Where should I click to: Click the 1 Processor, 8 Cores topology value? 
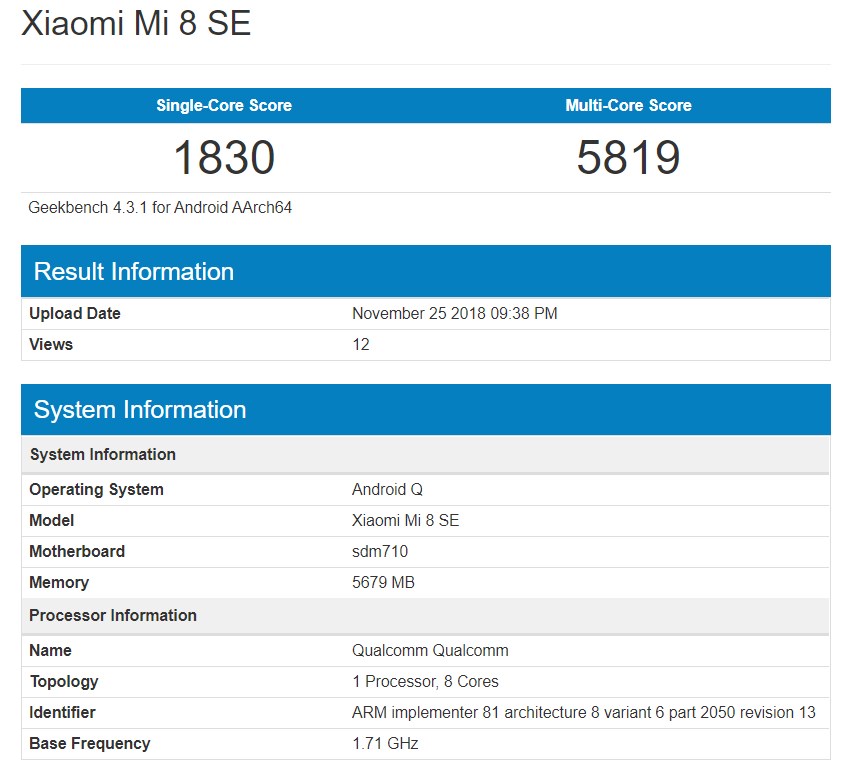pos(425,681)
